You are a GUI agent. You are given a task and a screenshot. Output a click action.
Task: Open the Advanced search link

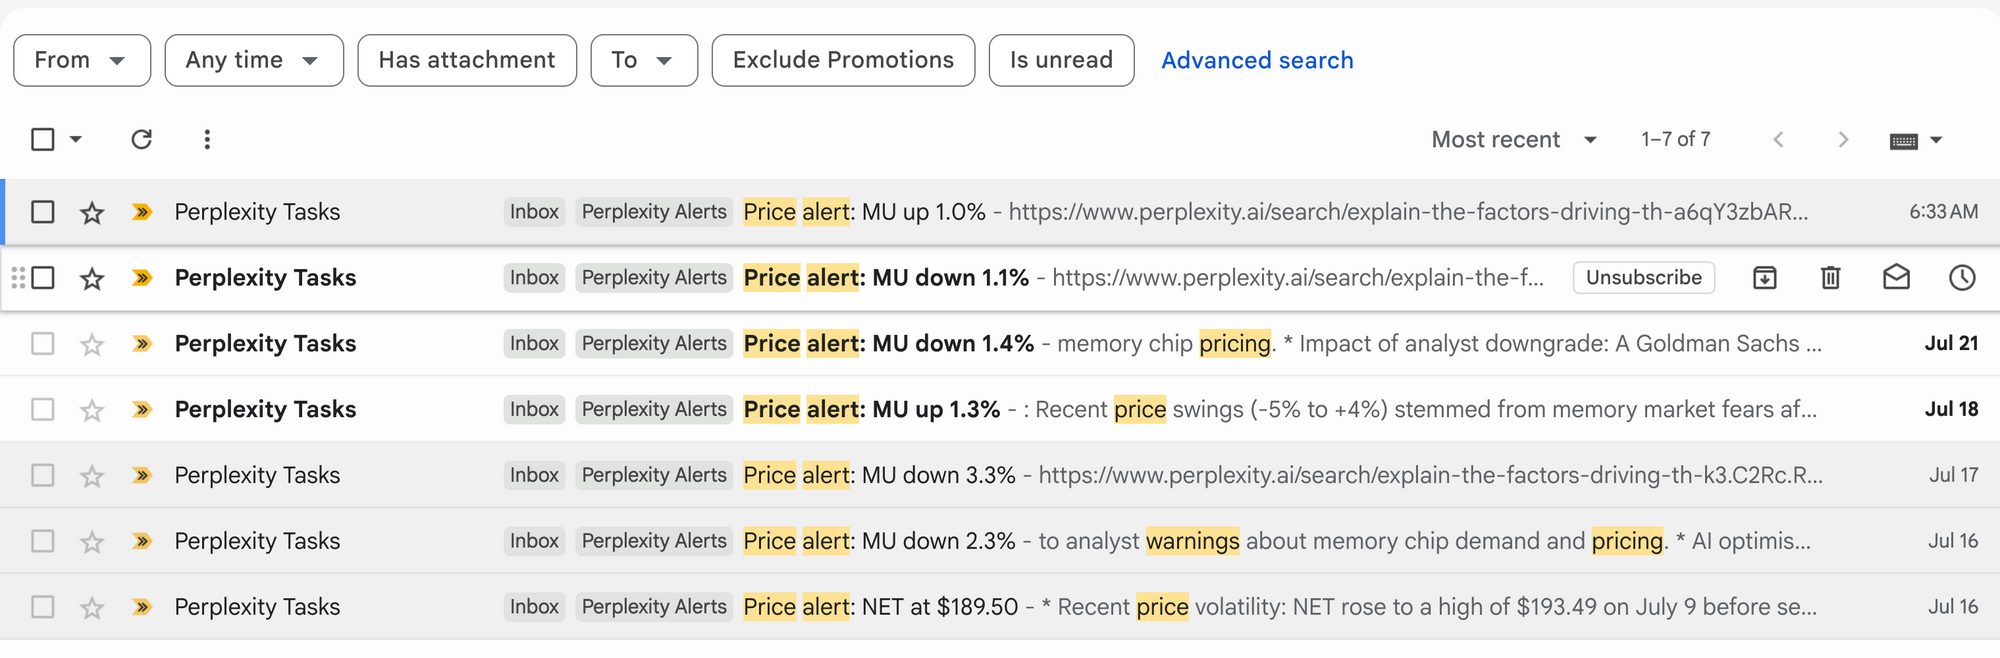(x=1257, y=60)
